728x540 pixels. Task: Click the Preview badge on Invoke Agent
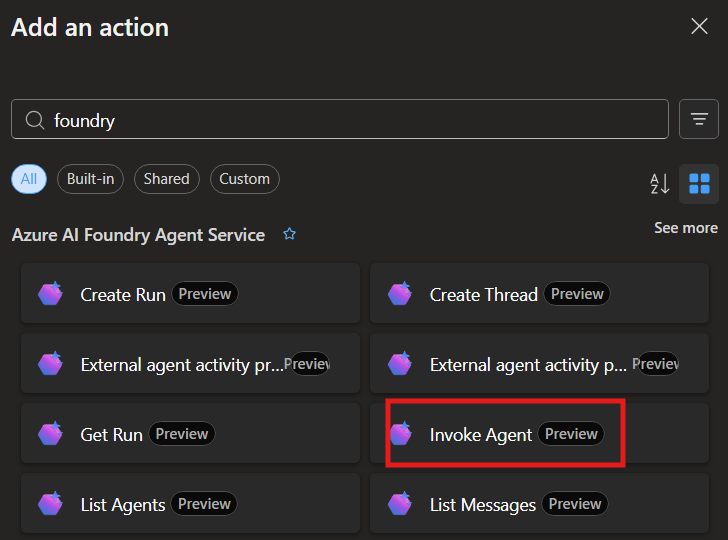pos(571,434)
